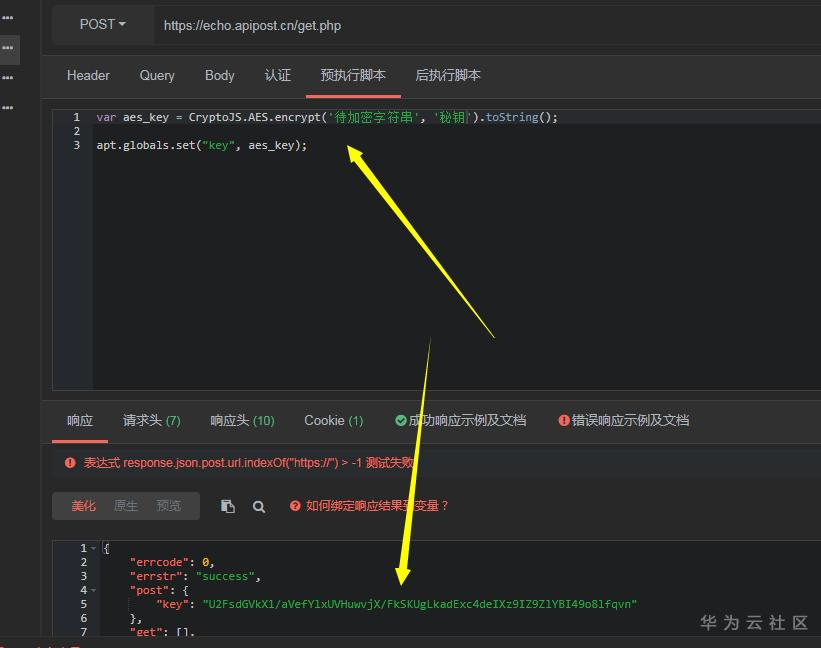Open the 响应 tab
The height and width of the screenshot is (648, 821).
tap(80, 420)
